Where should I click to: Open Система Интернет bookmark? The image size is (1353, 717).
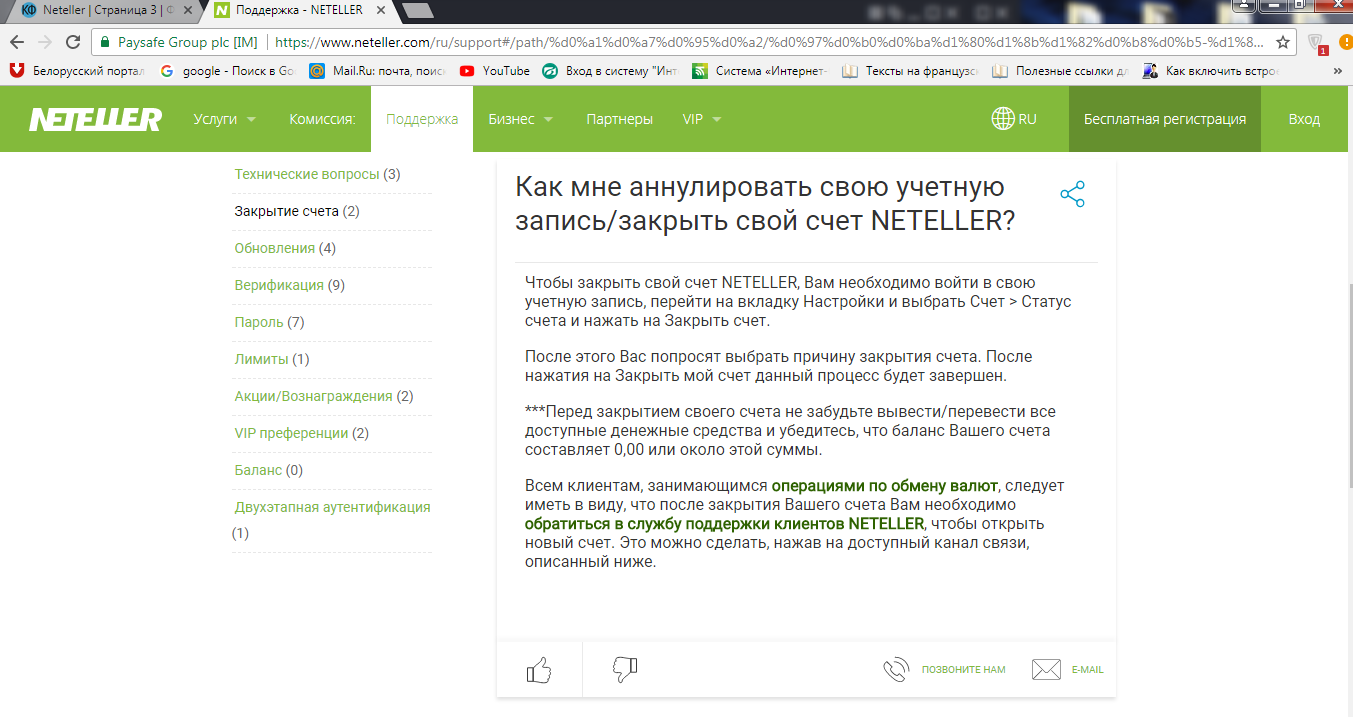click(761, 71)
